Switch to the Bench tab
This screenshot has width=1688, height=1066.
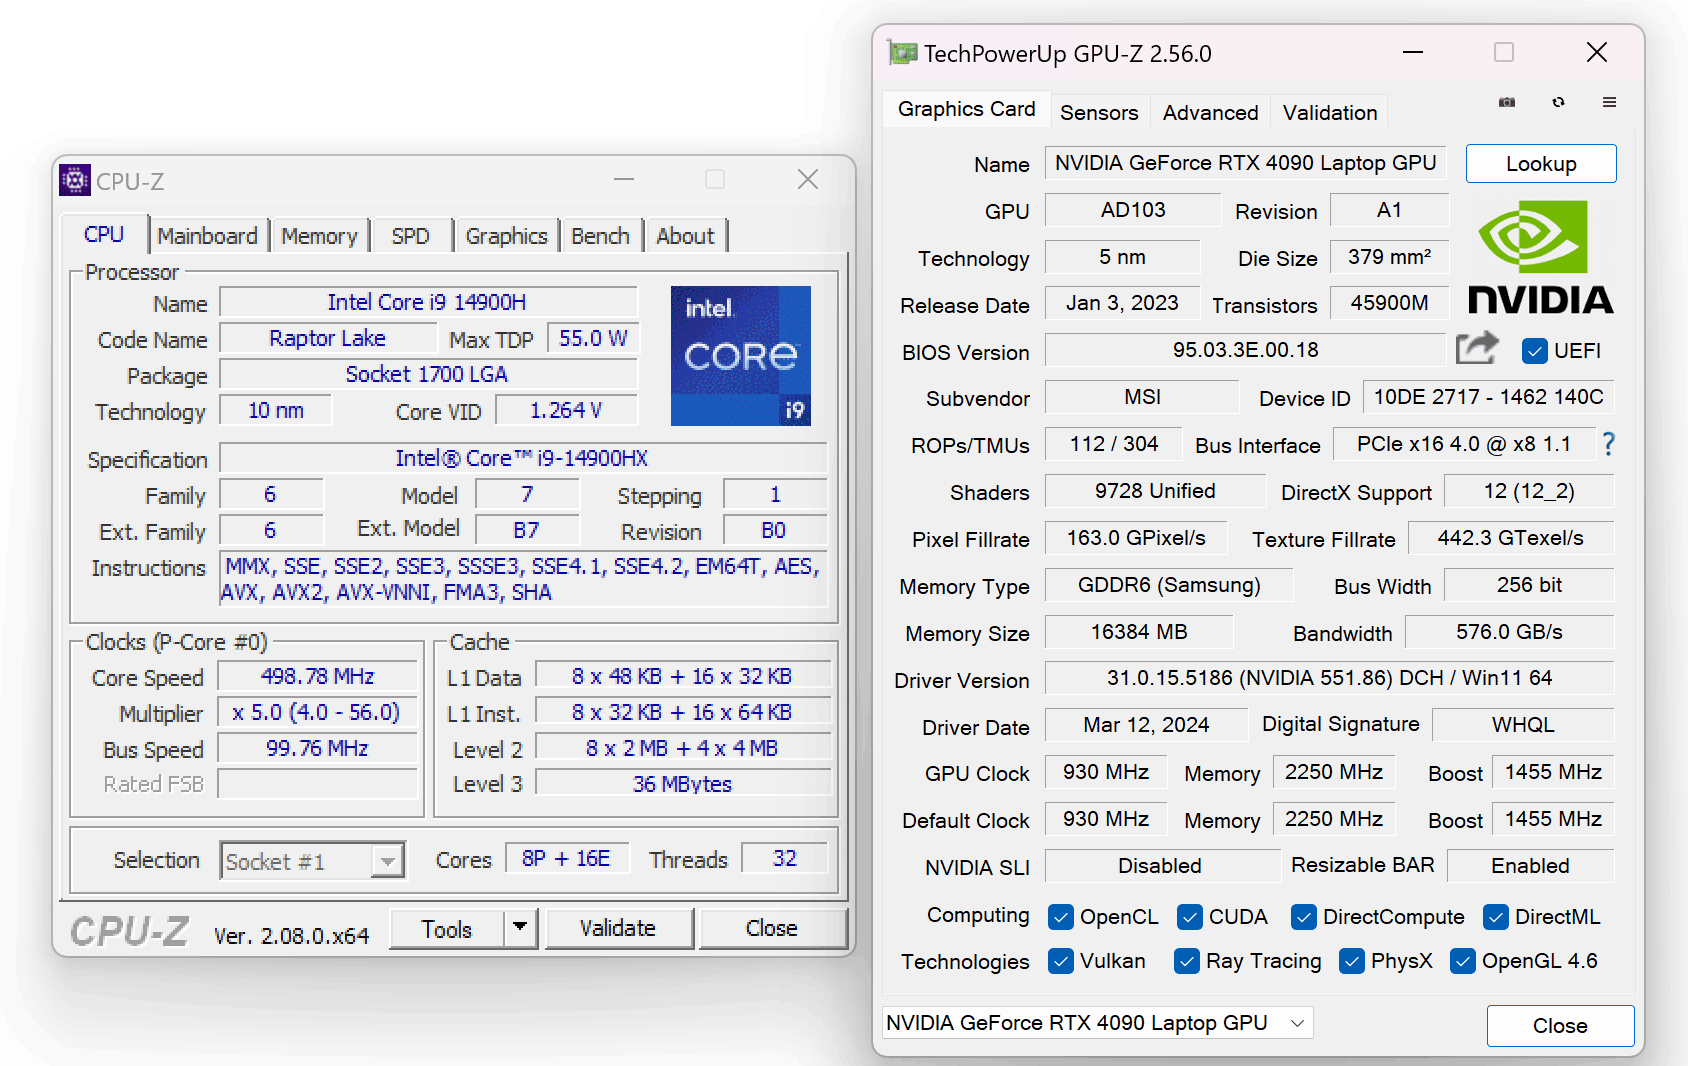[600, 236]
